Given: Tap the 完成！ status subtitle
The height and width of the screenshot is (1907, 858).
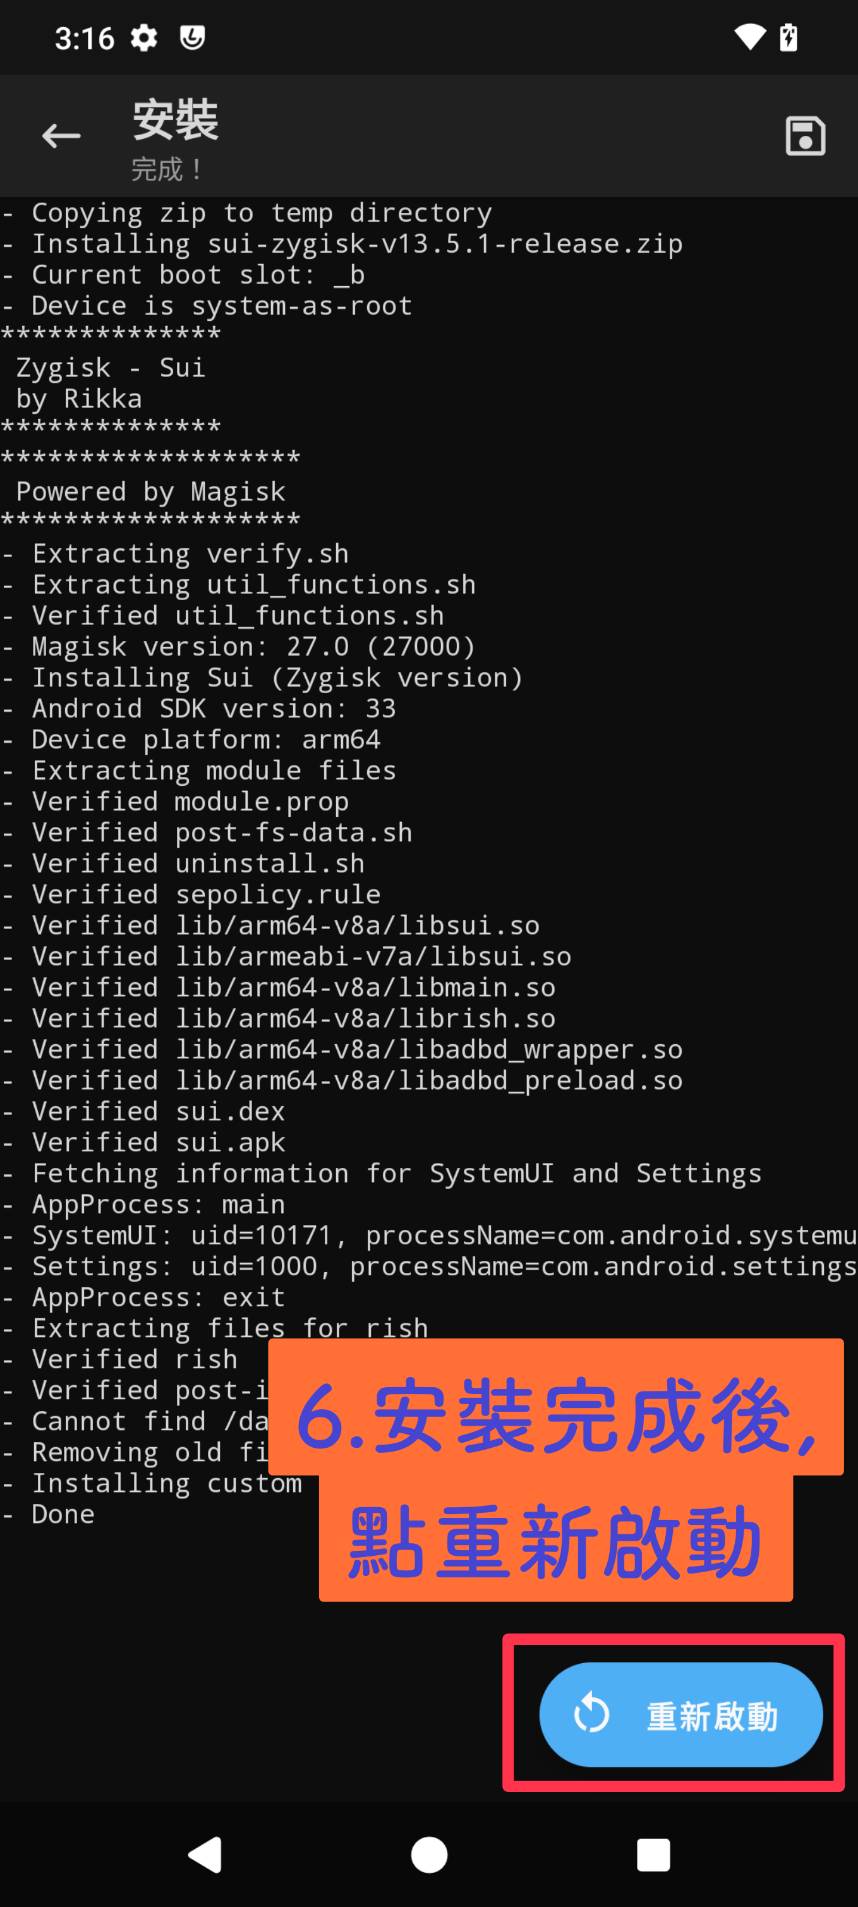Looking at the screenshot, I should tap(166, 169).
